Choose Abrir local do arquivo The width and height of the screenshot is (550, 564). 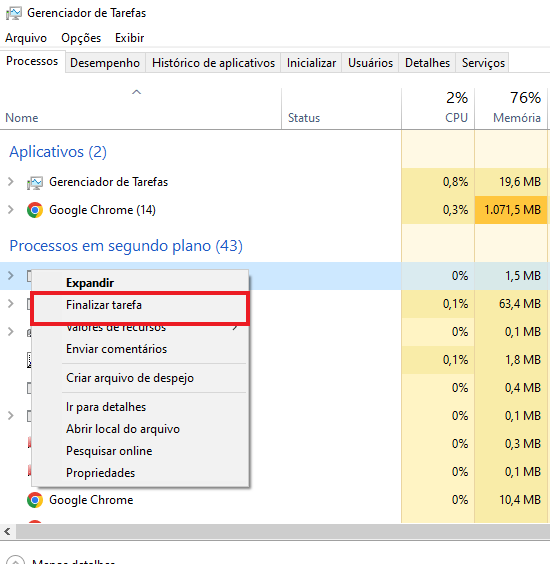tap(123, 429)
